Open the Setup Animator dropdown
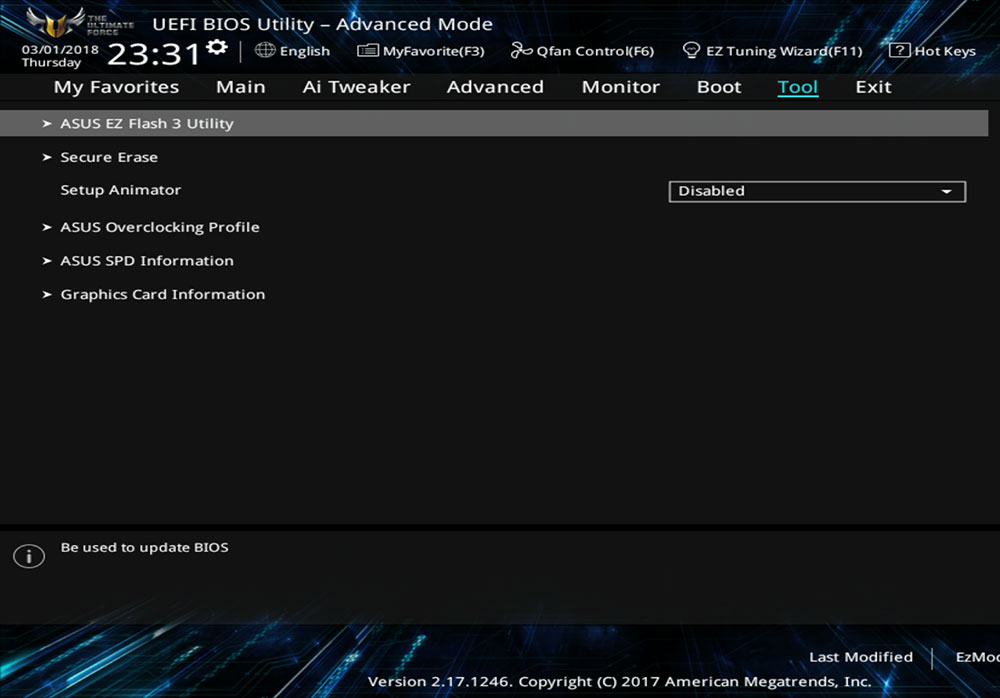 (x=817, y=191)
